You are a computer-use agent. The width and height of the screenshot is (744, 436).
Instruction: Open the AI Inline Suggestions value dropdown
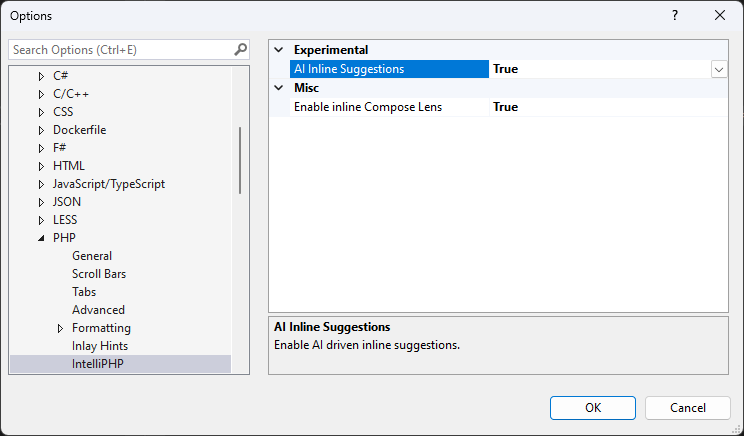coord(718,69)
